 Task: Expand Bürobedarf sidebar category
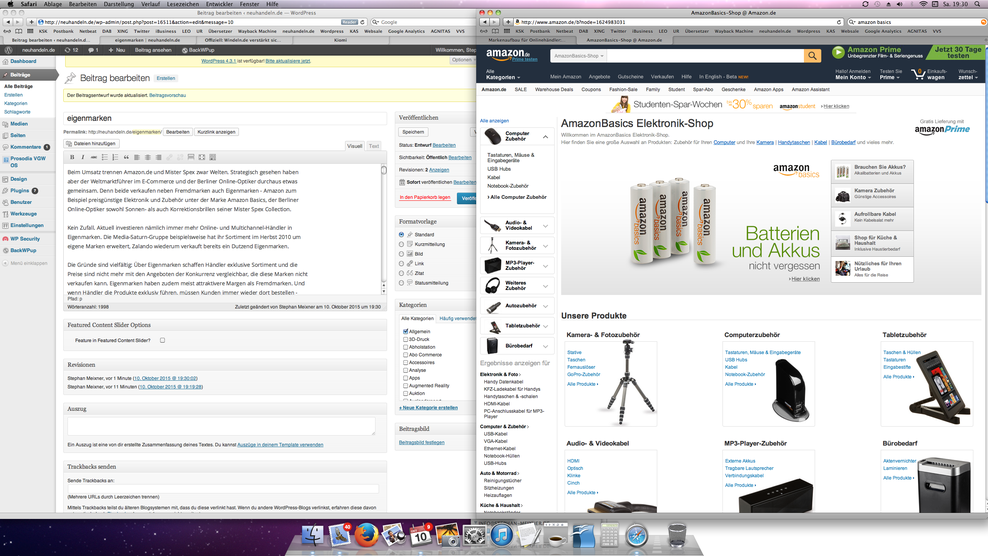pyautogui.click(x=546, y=346)
